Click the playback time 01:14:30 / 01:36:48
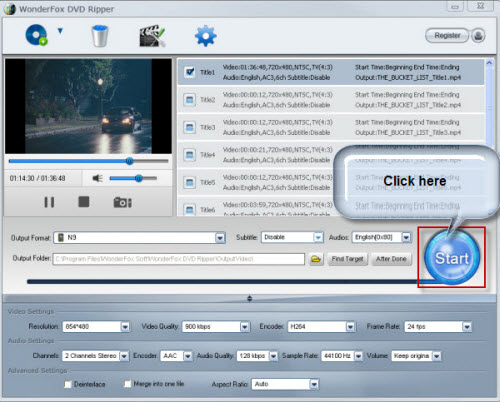Viewport: 500px width, 402px height. (x=38, y=178)
